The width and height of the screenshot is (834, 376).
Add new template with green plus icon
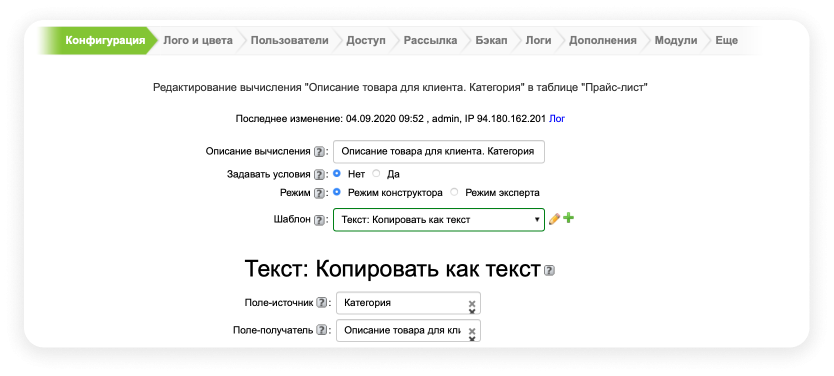569,218
